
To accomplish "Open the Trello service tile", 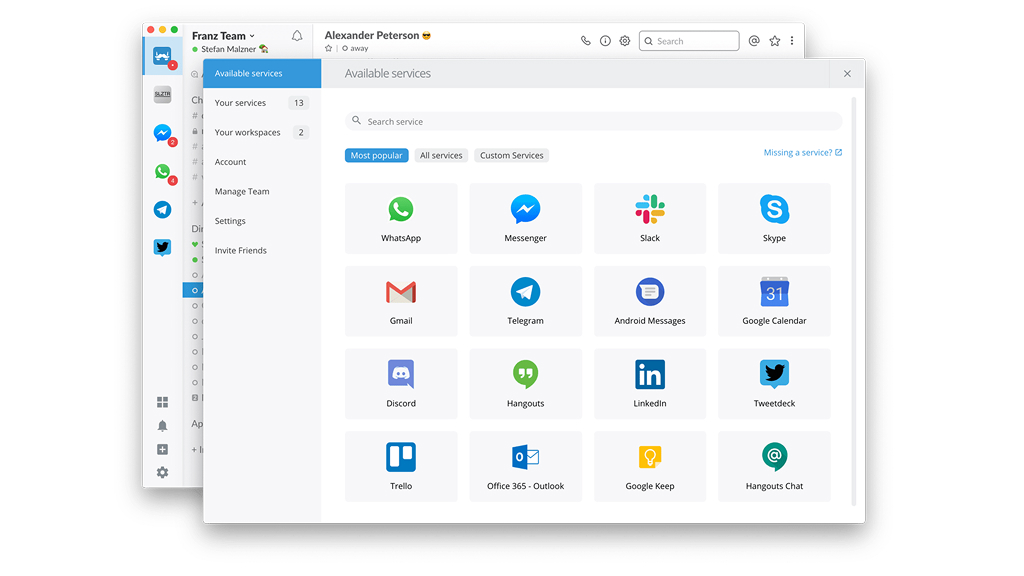I will tap(401, 465).
